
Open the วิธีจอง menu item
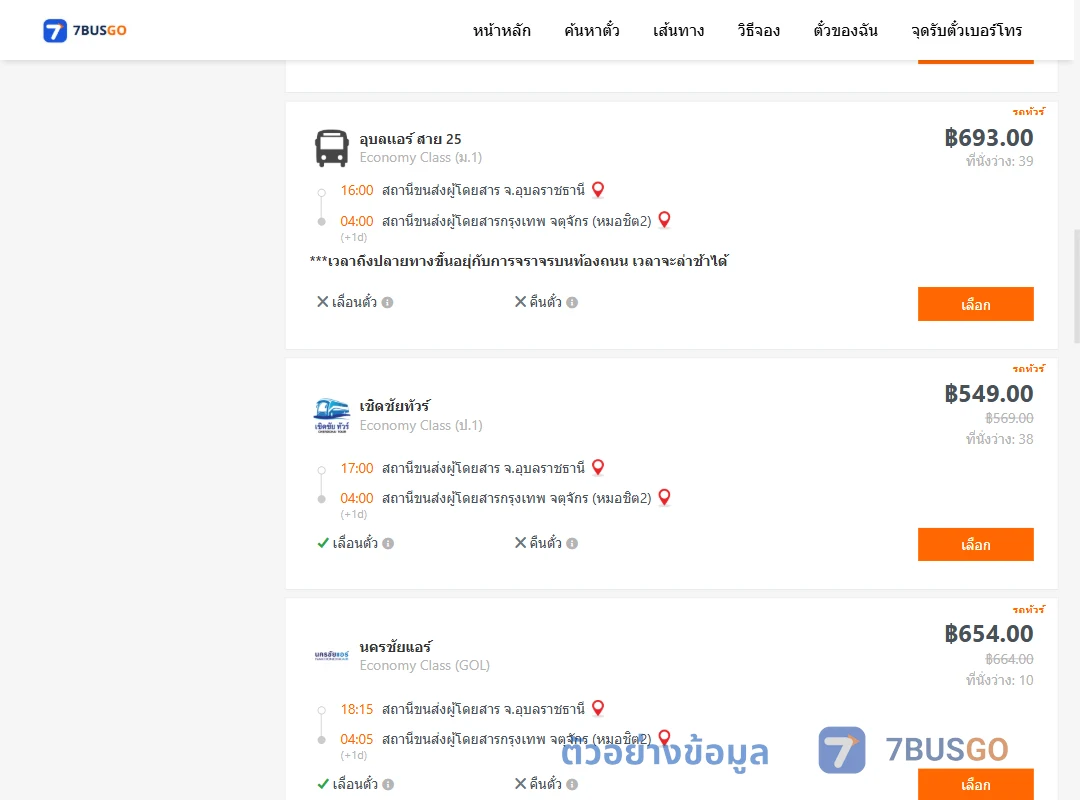click(758, 30)
